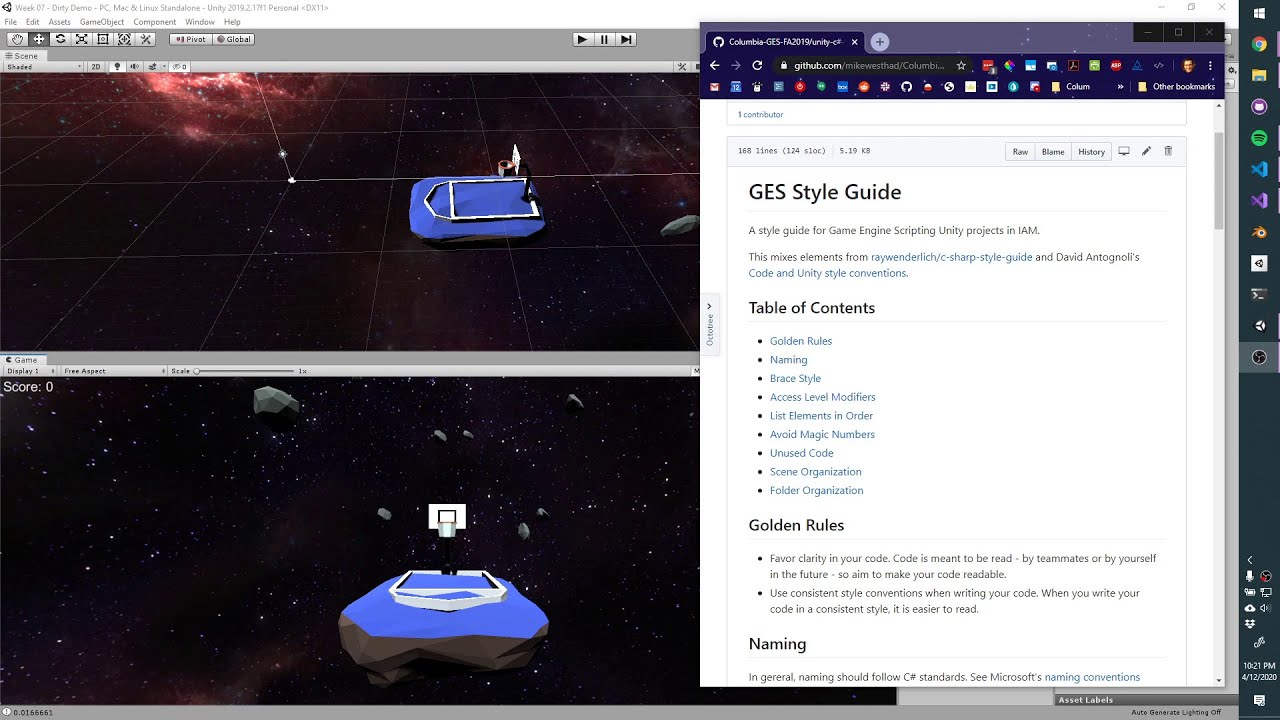Toggle scene lighting with the bulb icon
The image size is (1280, 720).
(x=117, y=67)
